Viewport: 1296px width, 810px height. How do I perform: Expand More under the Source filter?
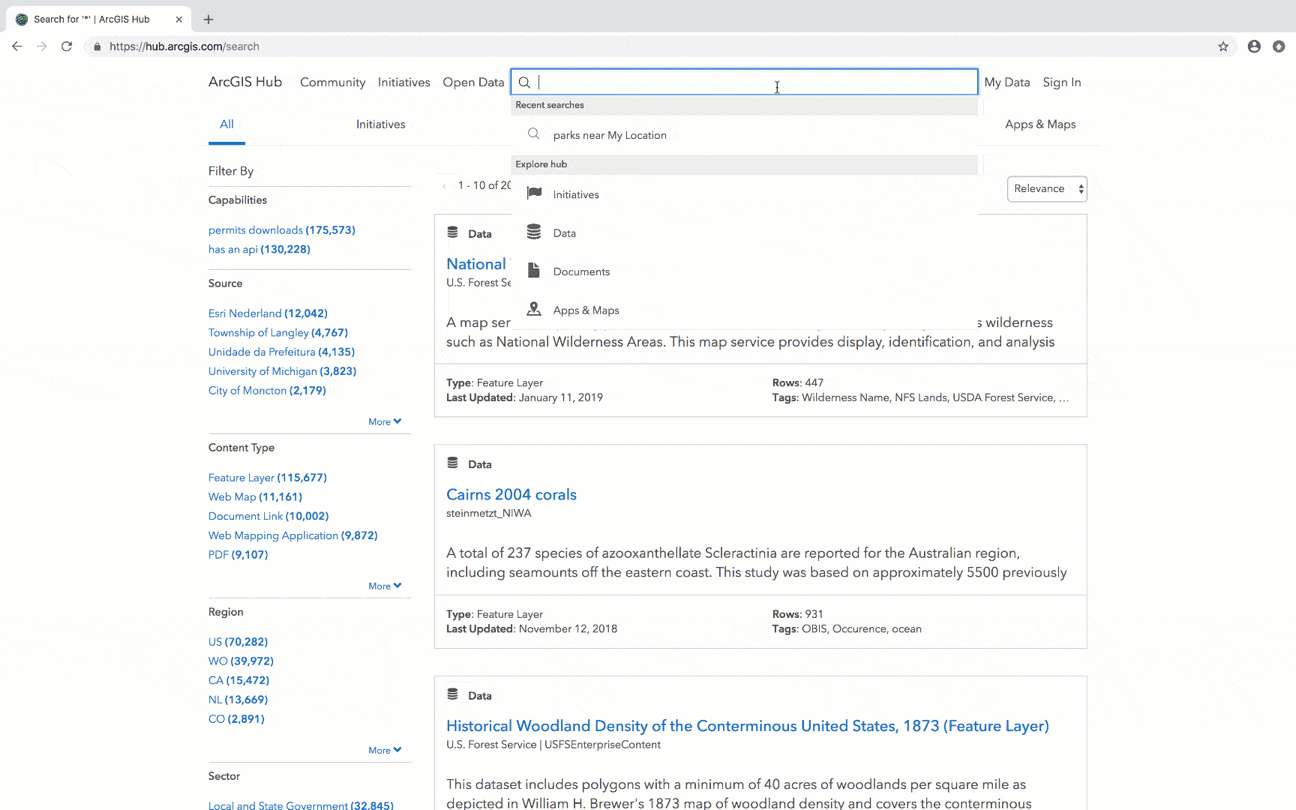pyautogui.click(x=385, y=420)
